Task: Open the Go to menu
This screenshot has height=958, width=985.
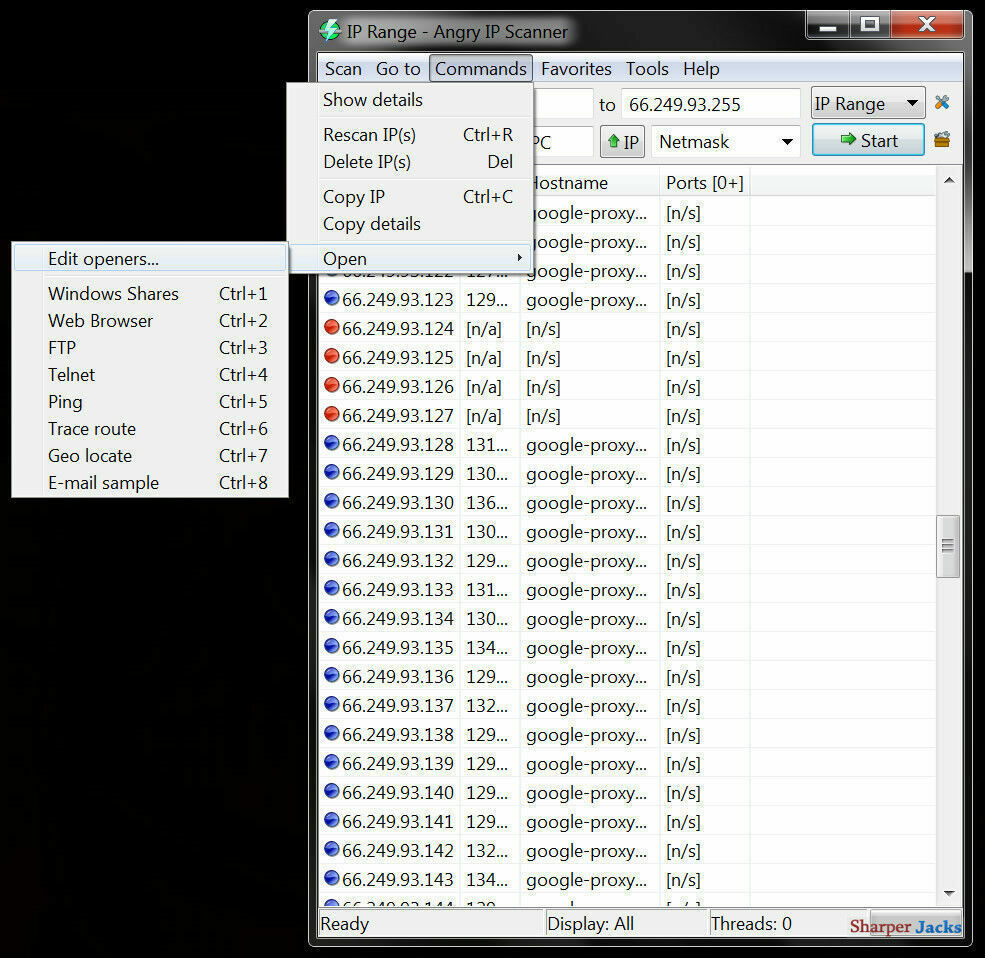Action: click(398, 68)
